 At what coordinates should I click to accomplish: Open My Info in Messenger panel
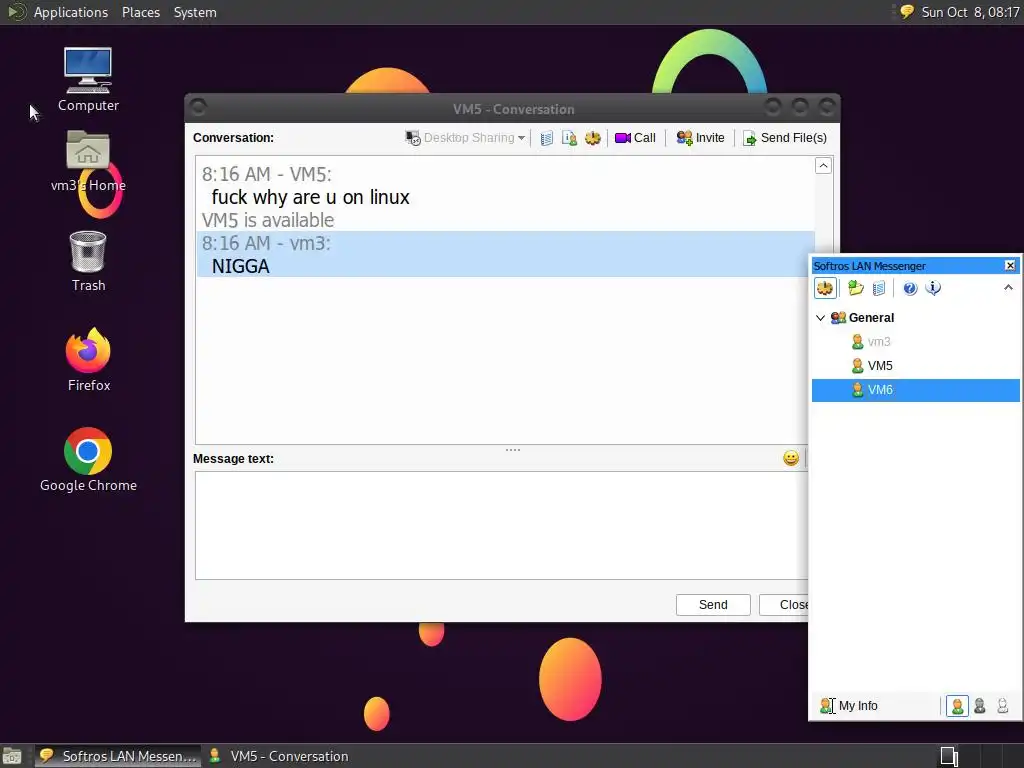point(849,706)
